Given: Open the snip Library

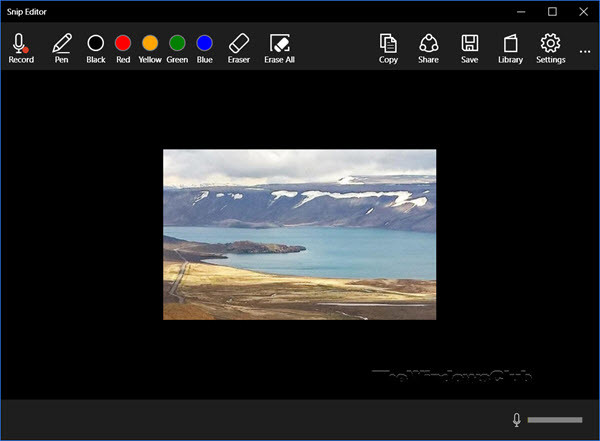Looking at the screenshot, I should (x=510, y=48).
